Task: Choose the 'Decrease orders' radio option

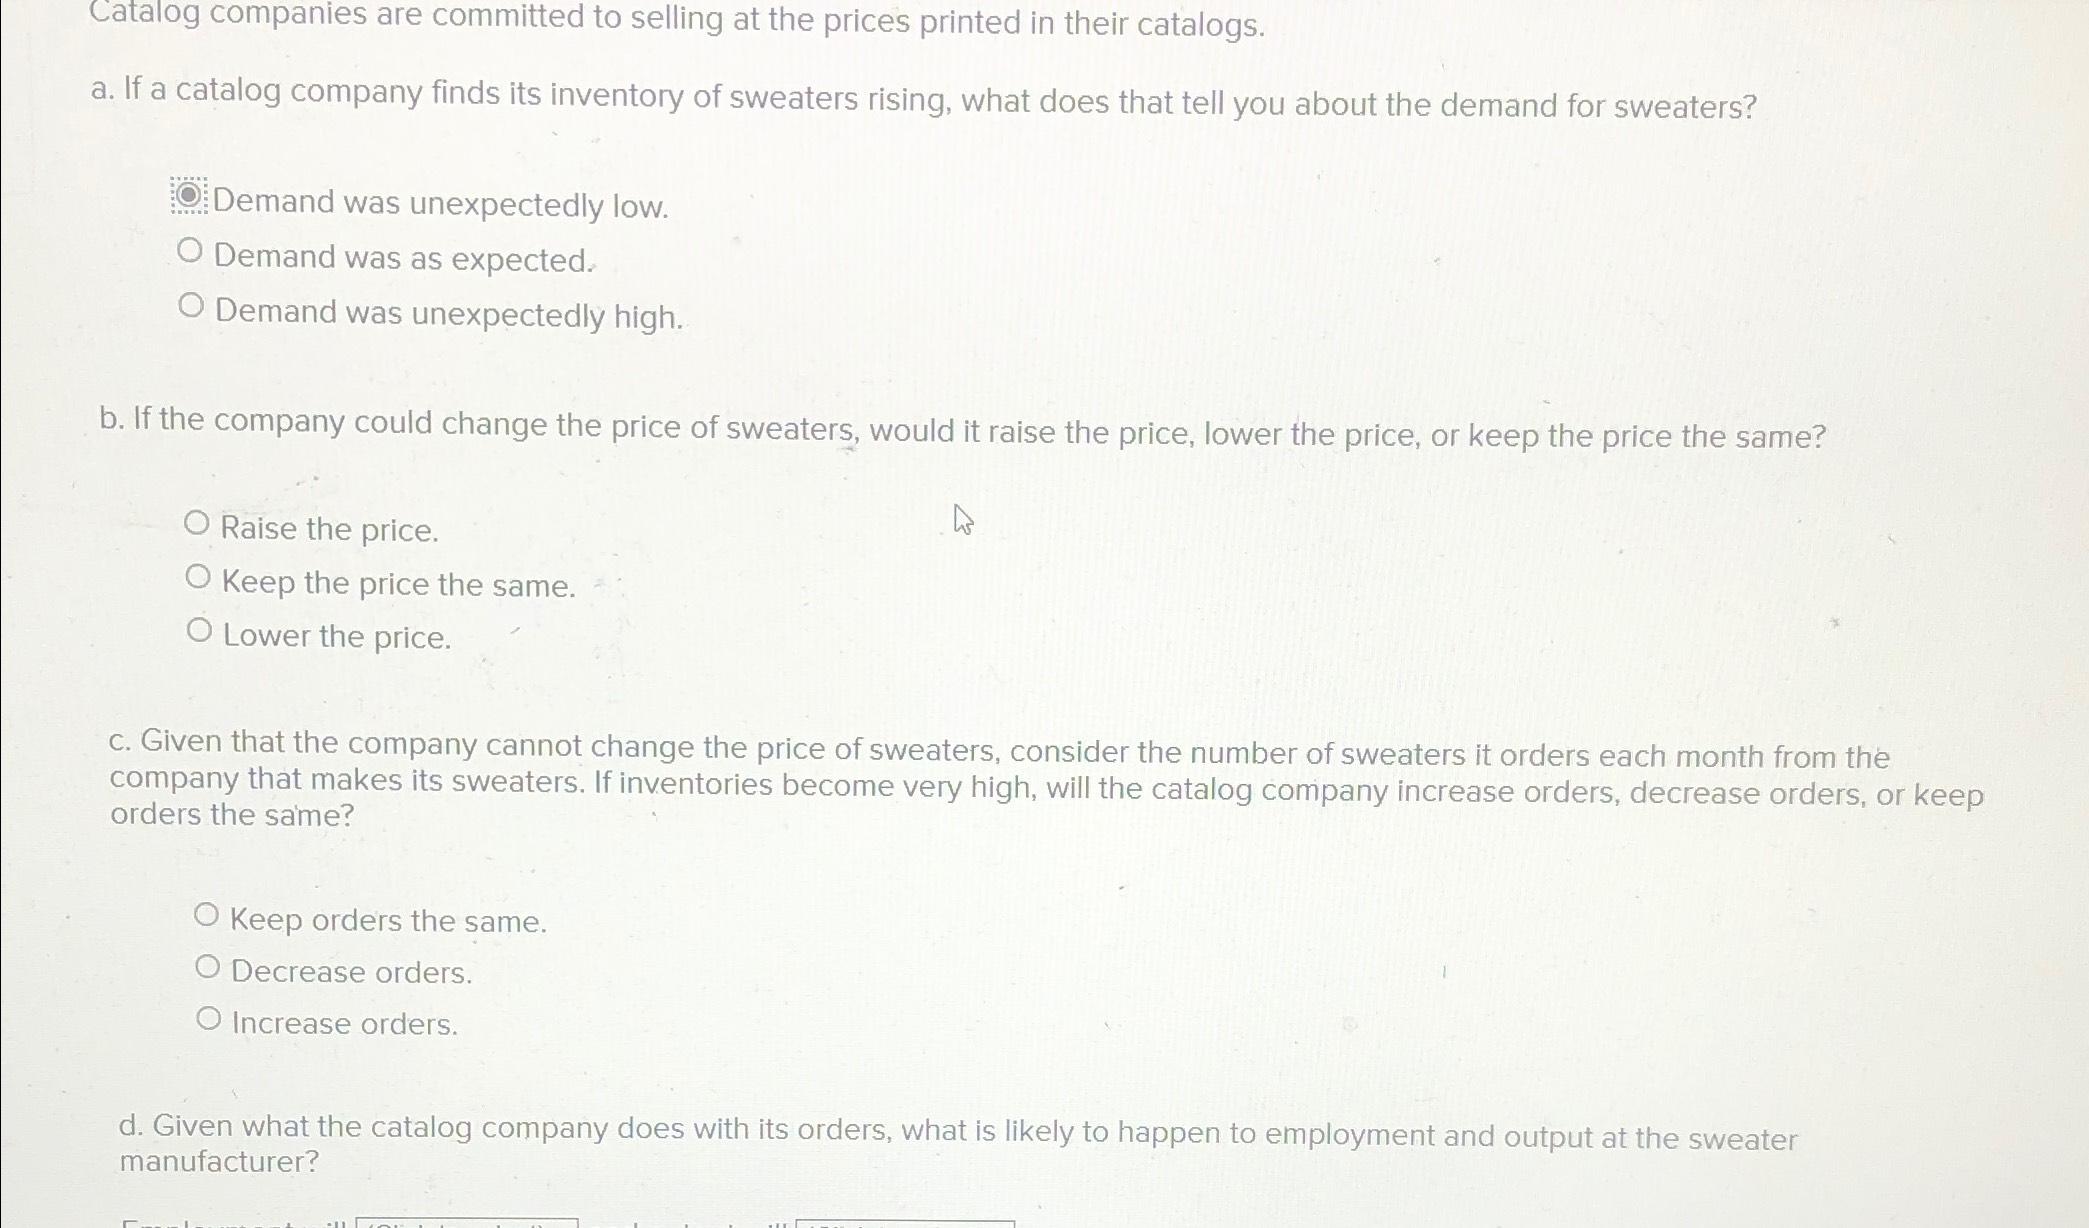Action: (207, 967)
